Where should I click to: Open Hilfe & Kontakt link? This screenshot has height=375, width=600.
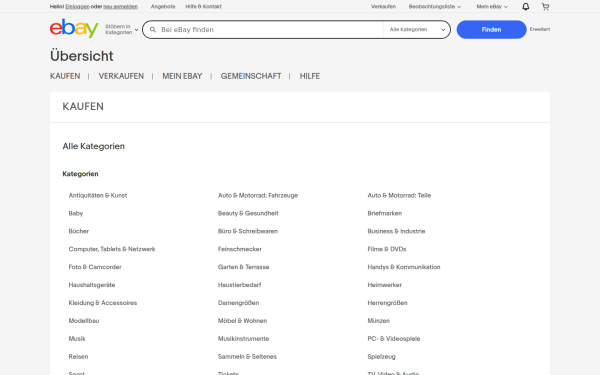click(x=203, y=7)
